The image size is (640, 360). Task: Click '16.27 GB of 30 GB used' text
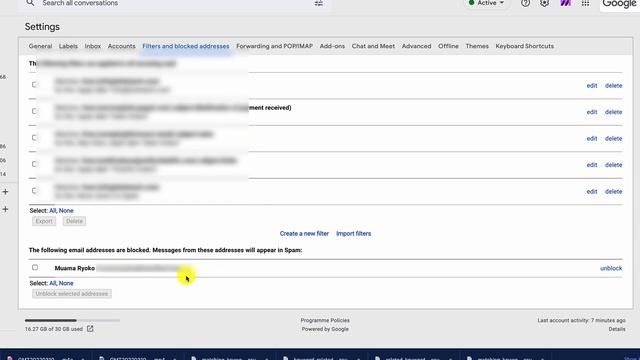(53, 329)
